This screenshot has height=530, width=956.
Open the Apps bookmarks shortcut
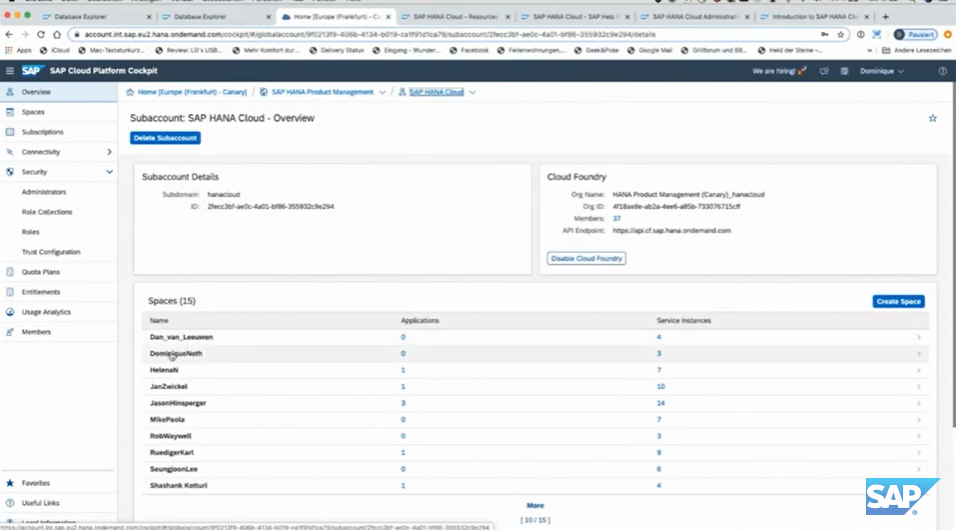[x=19, y=50]
